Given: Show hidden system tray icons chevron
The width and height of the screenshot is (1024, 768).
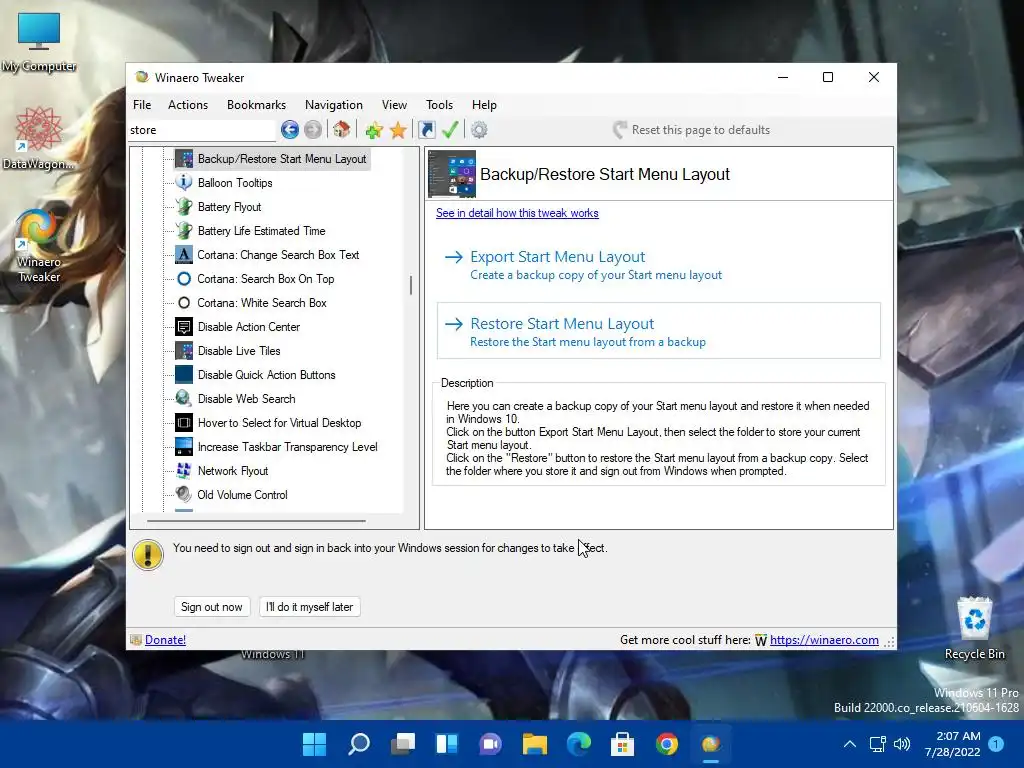Looking at the screenshot, I should coord(850,744).
